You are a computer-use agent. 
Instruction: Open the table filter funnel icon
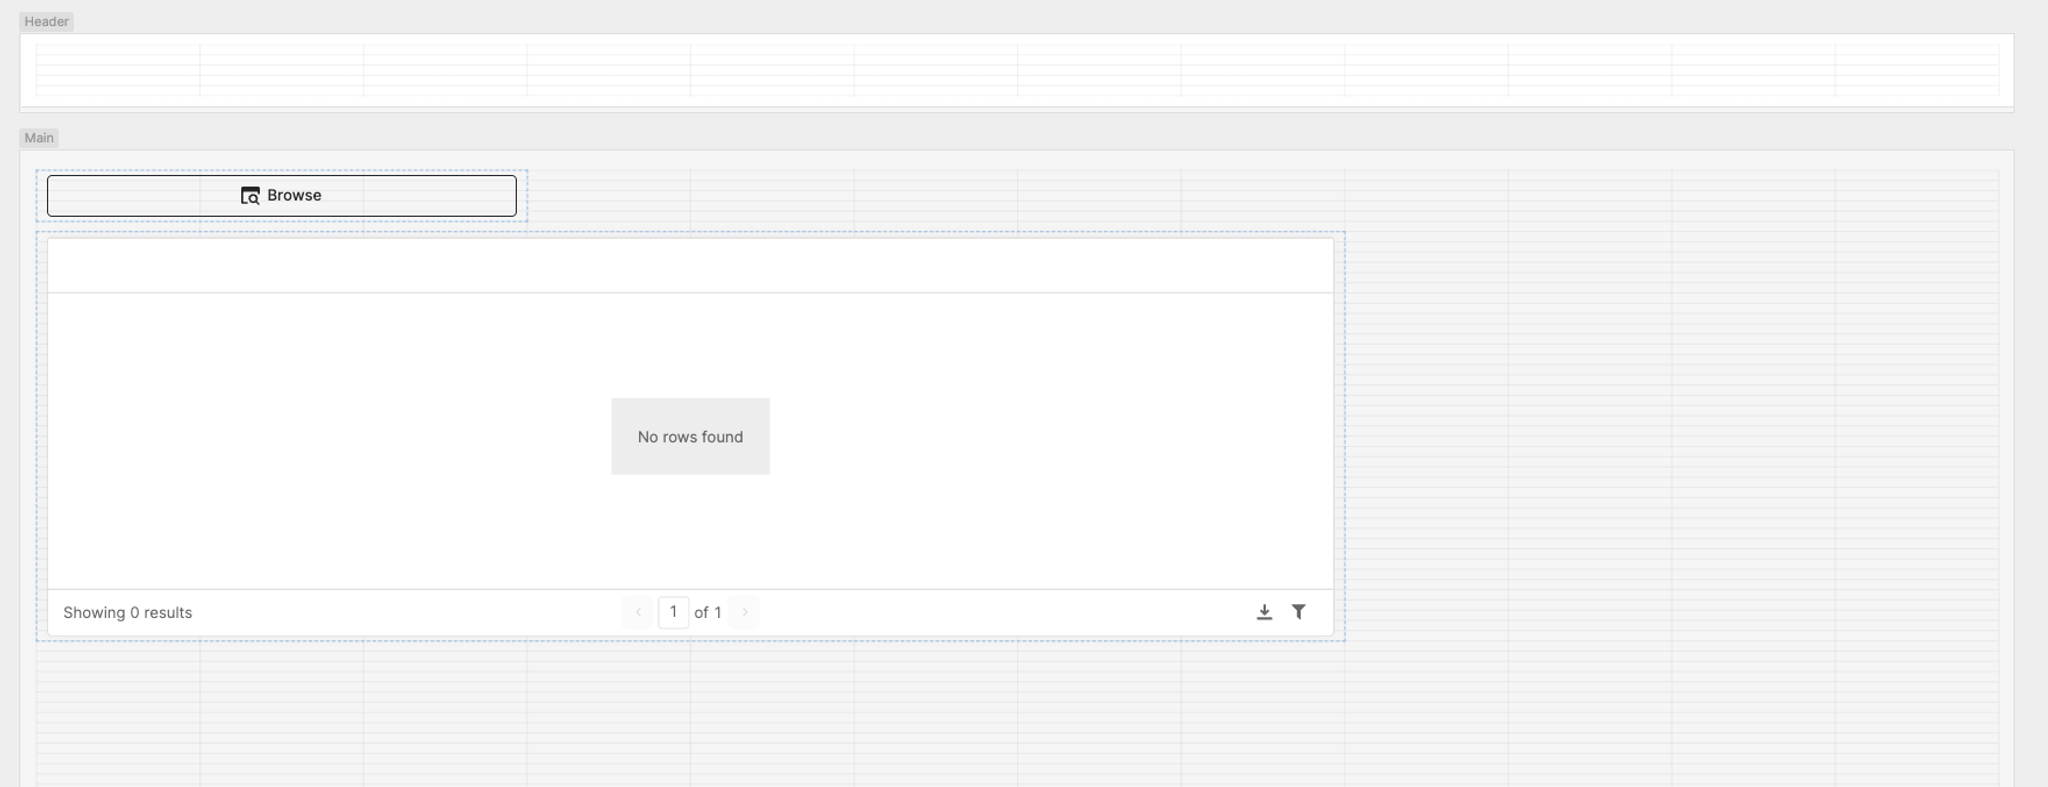pos(1298,612)
